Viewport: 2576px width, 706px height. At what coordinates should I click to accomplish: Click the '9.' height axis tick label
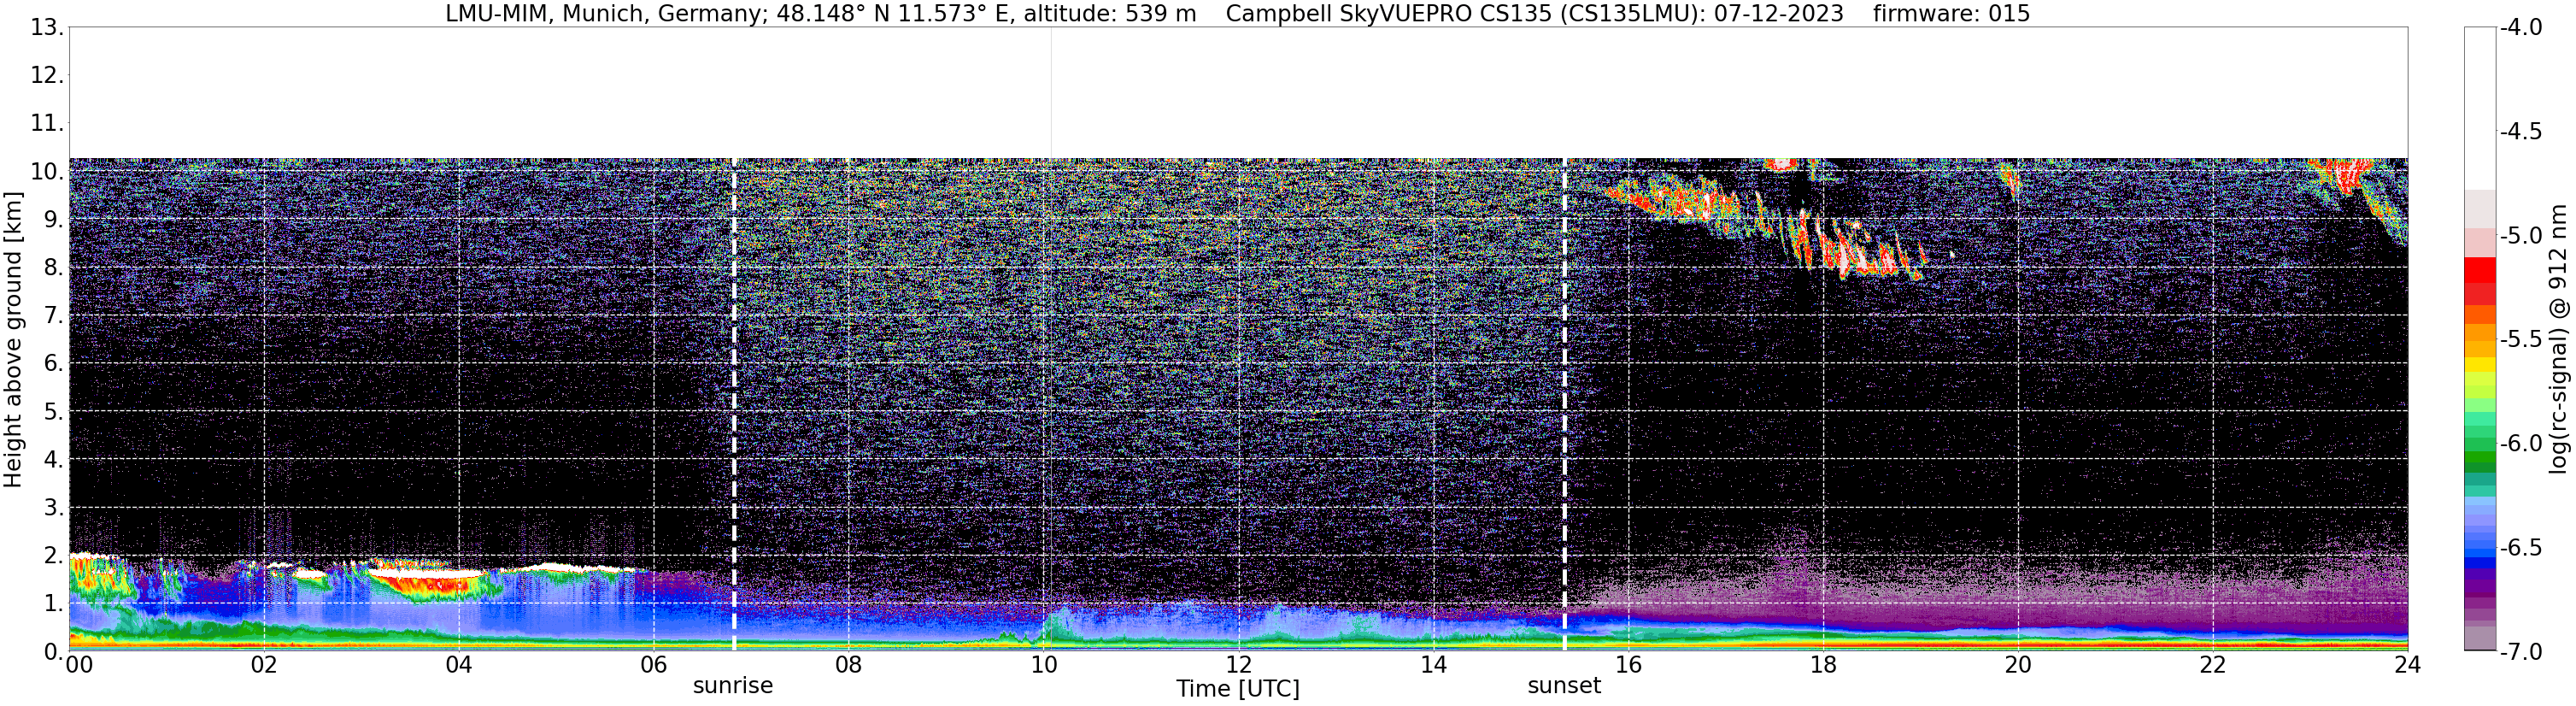[x=53, y=219]
